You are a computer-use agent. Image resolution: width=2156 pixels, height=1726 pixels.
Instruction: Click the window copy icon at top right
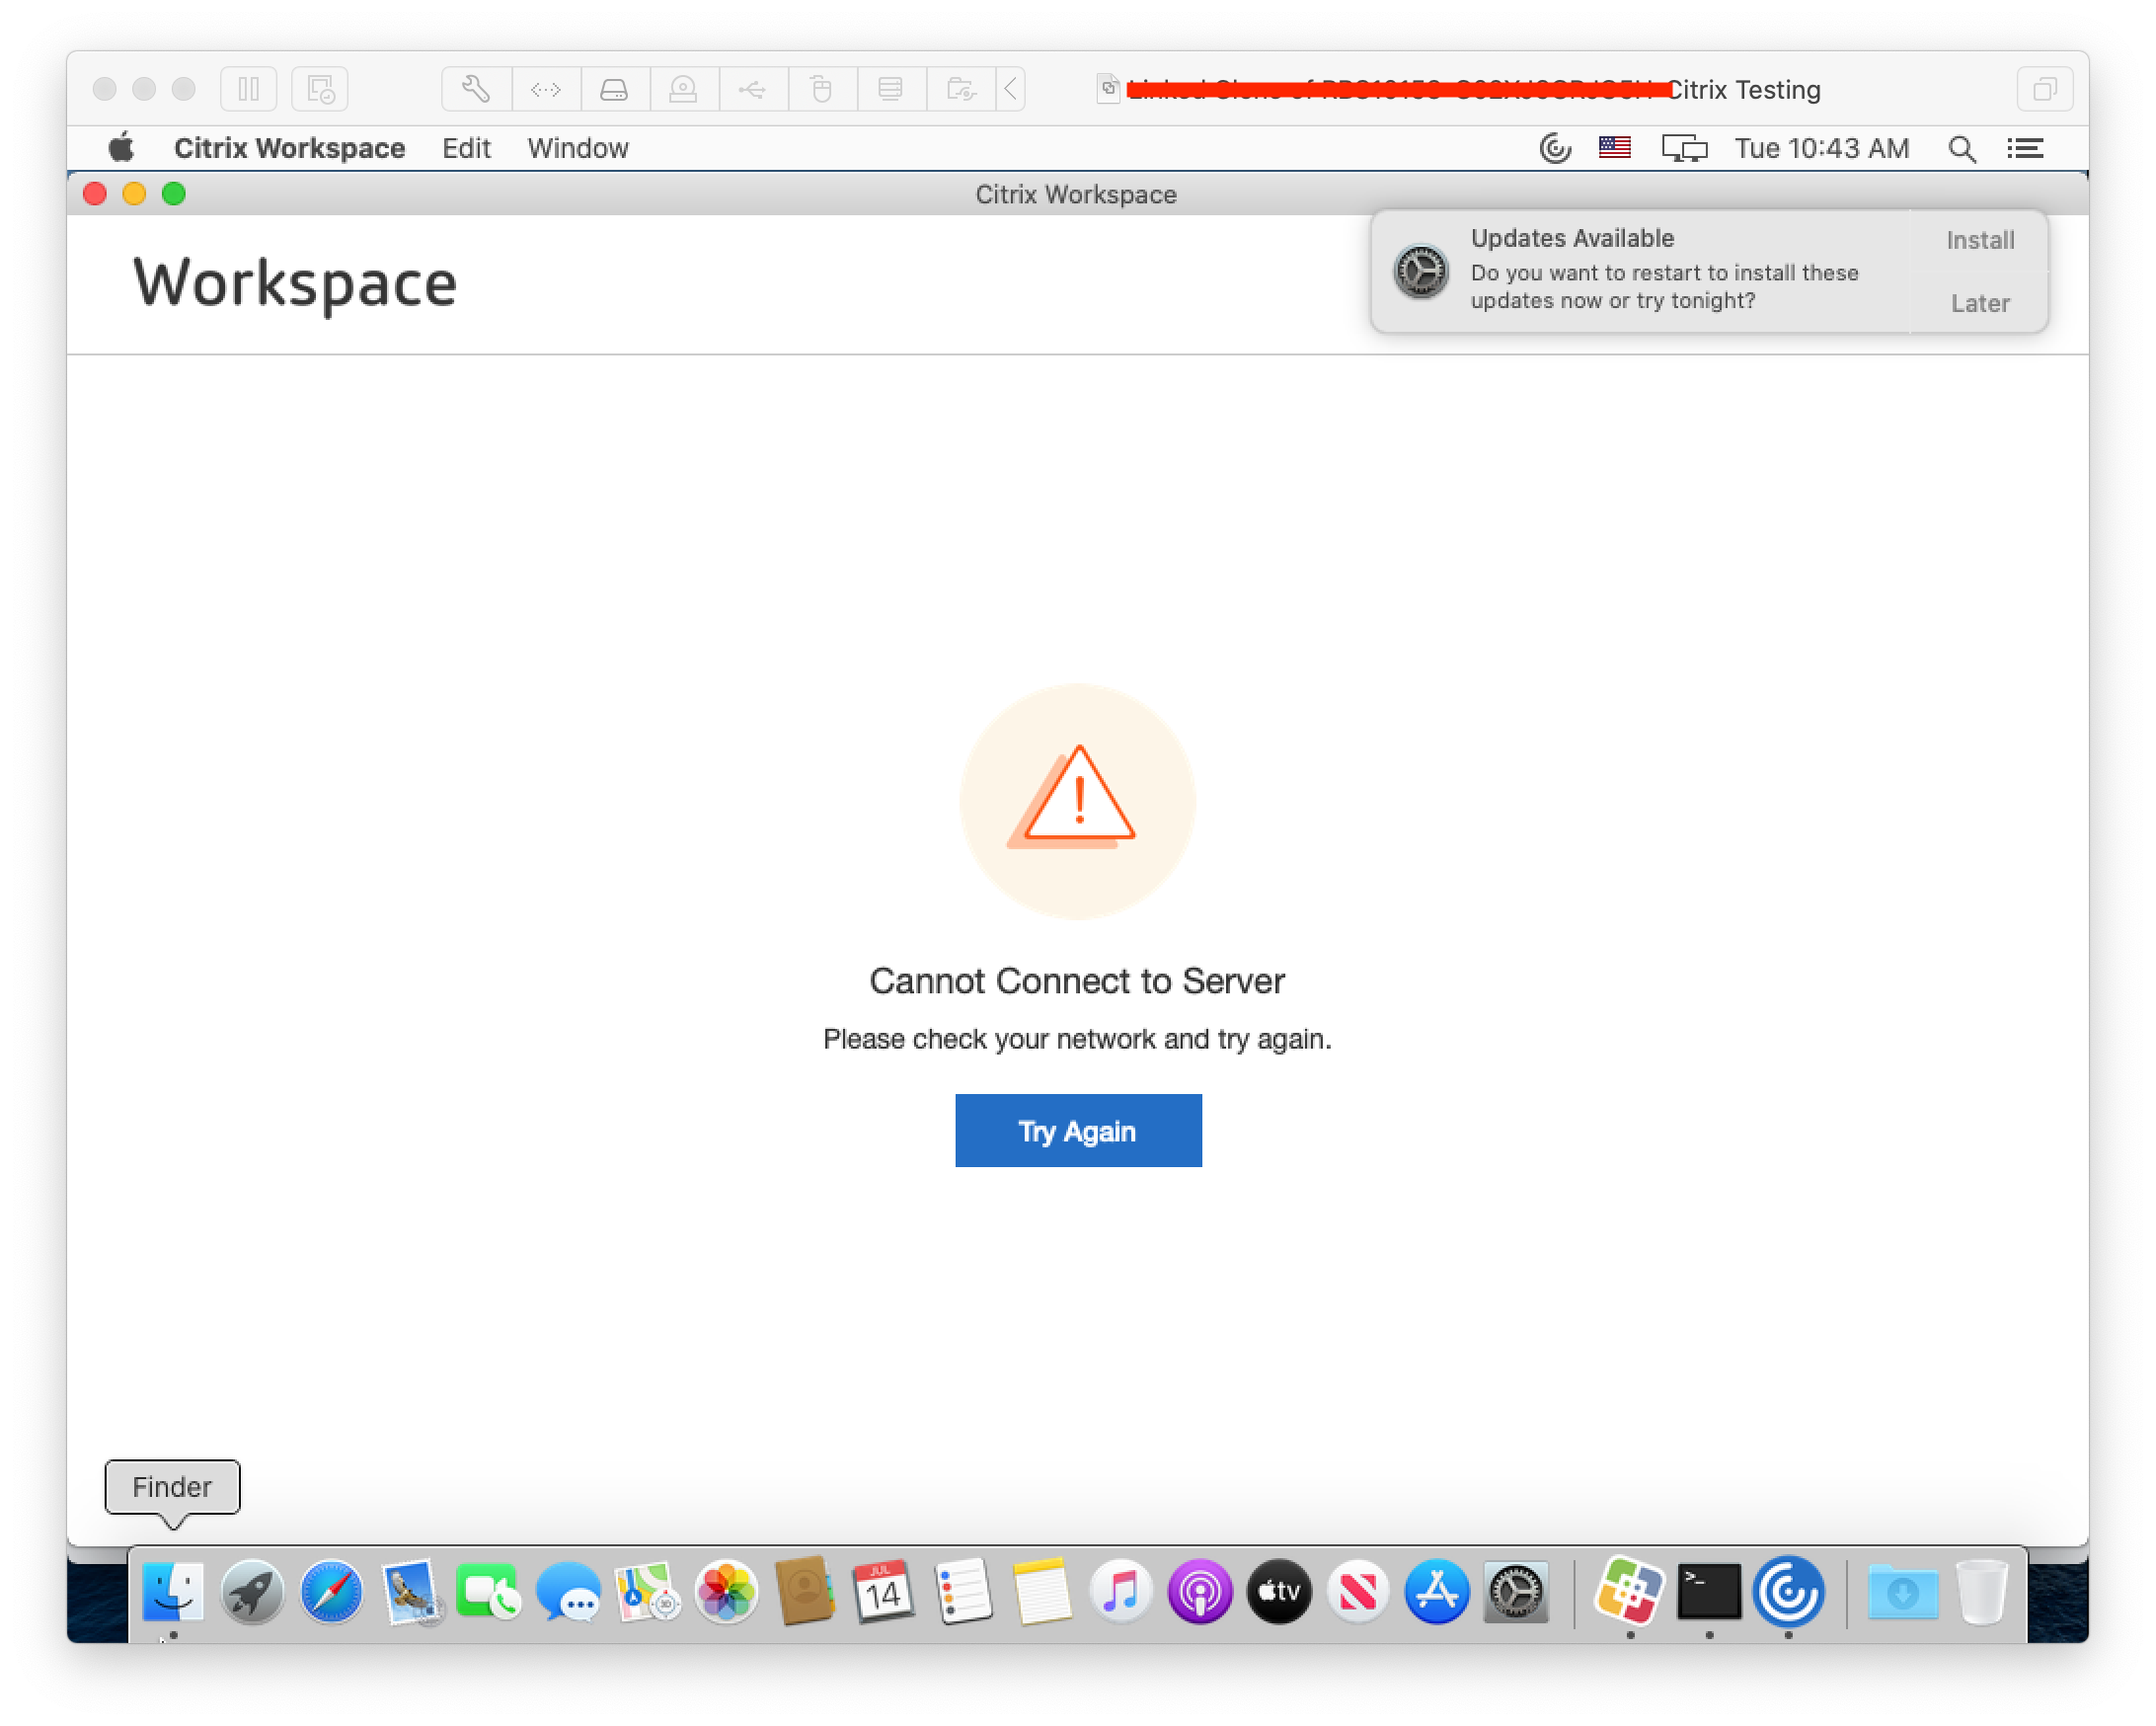(x=2044, y=89)
